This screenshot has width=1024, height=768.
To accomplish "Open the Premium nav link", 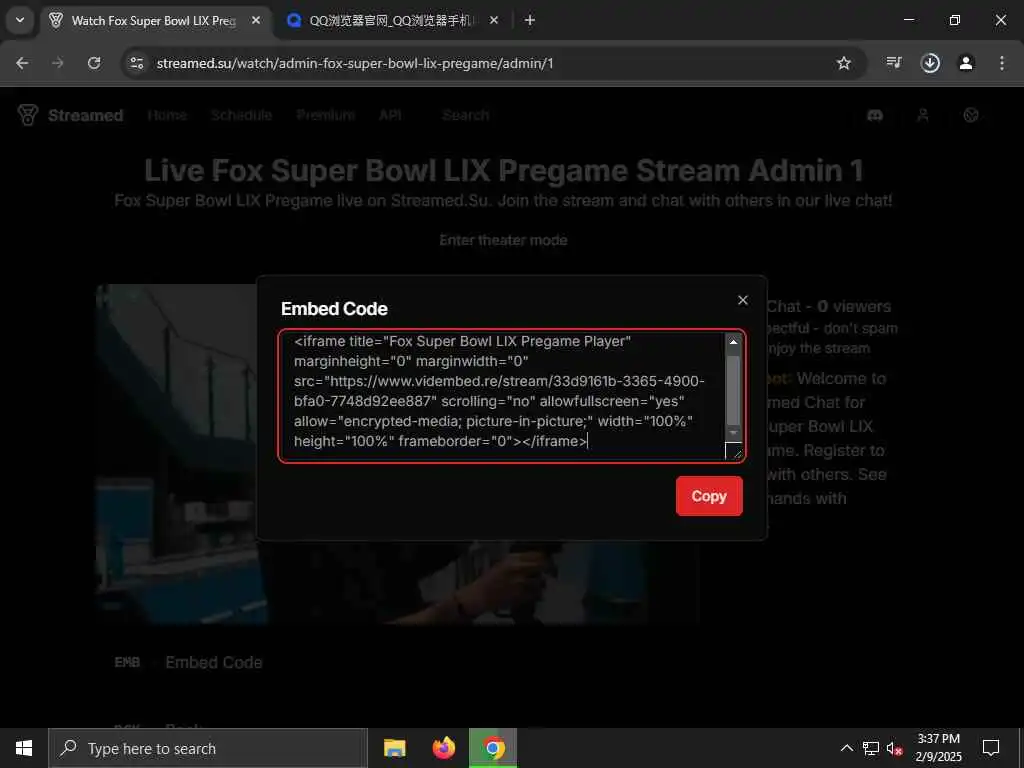I will 325,115.
